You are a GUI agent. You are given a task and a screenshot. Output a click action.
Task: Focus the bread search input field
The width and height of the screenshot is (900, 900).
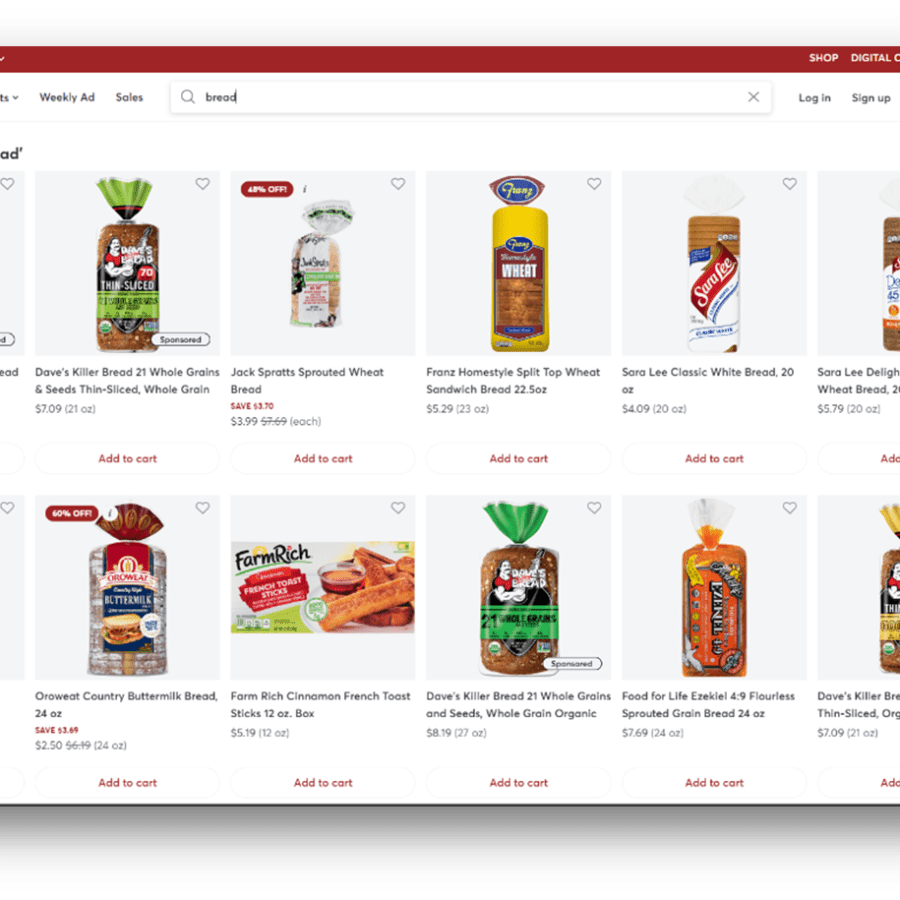(x=471, y=97)
